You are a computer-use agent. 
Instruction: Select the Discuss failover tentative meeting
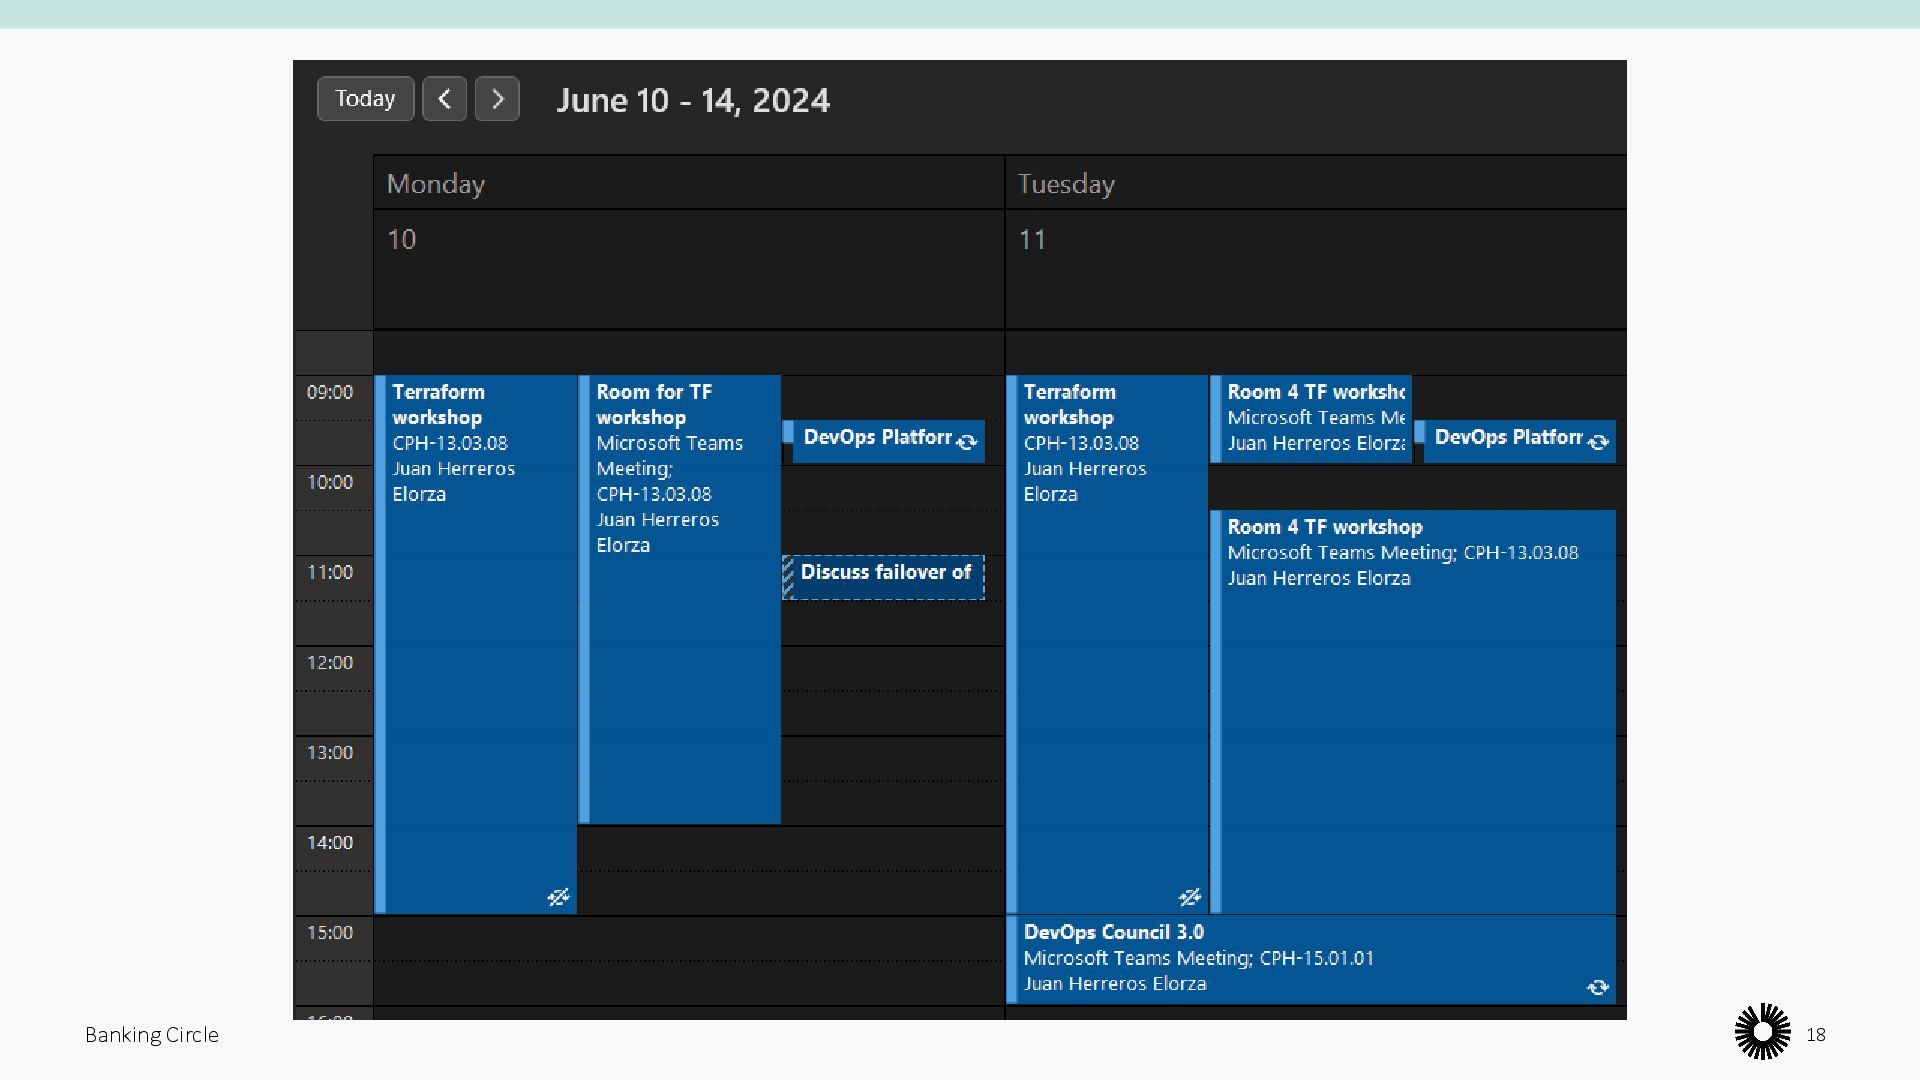coord(885,577)
